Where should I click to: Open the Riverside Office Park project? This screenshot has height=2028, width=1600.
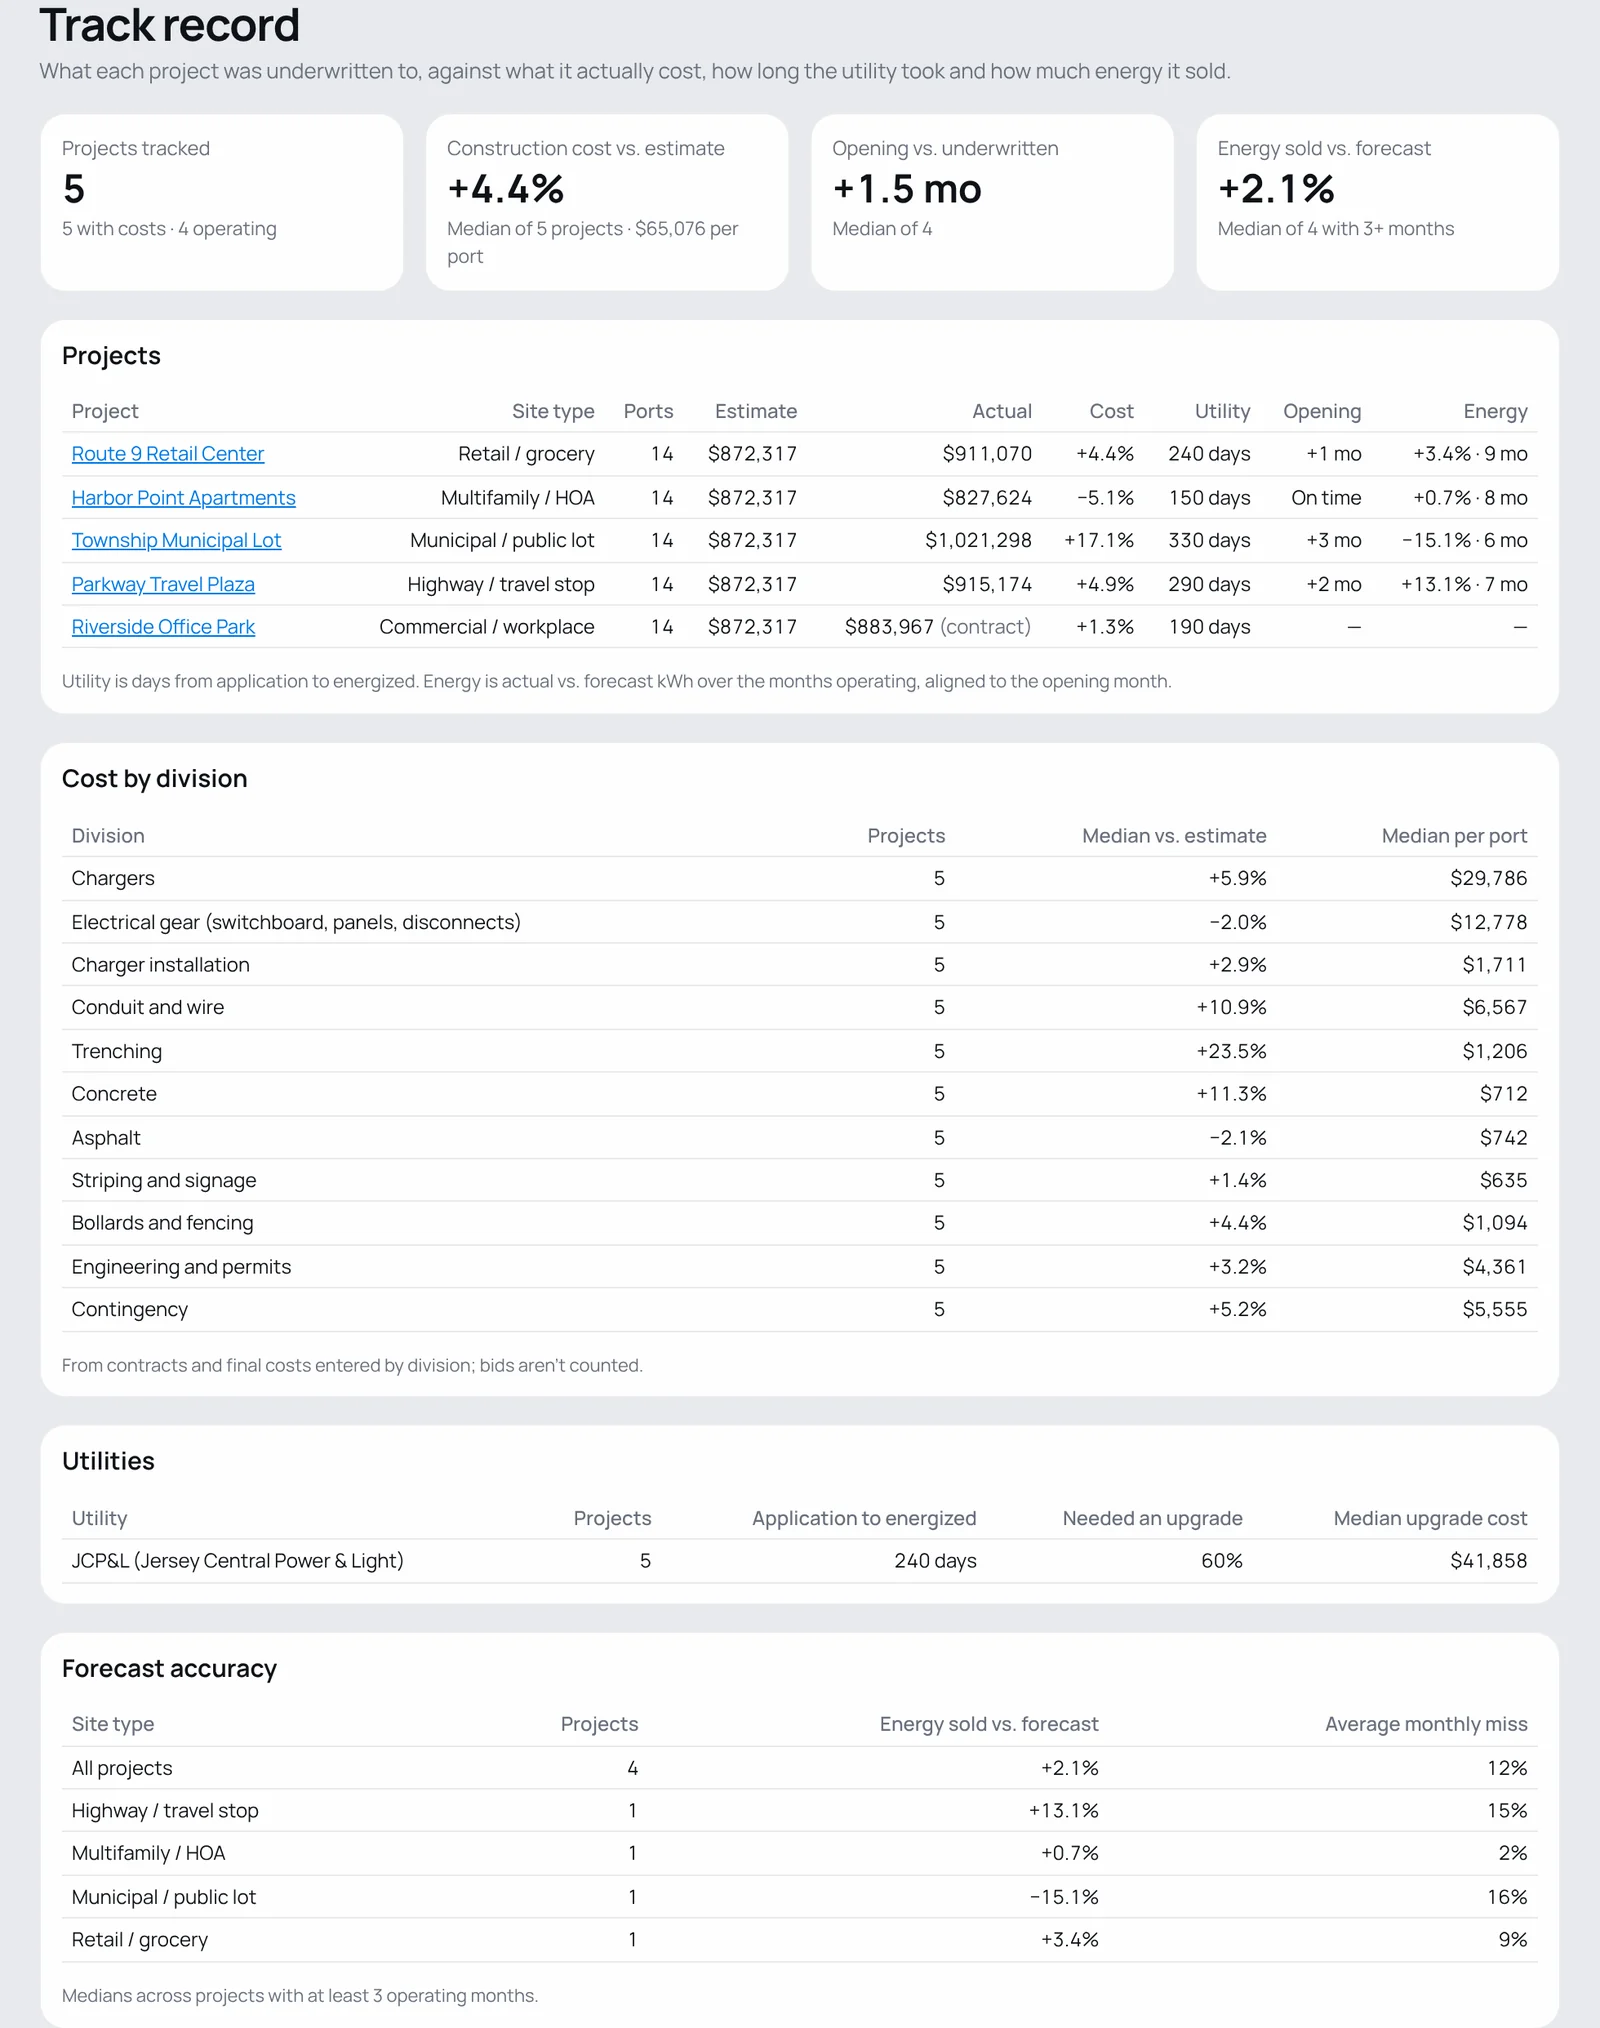(163, 627)
